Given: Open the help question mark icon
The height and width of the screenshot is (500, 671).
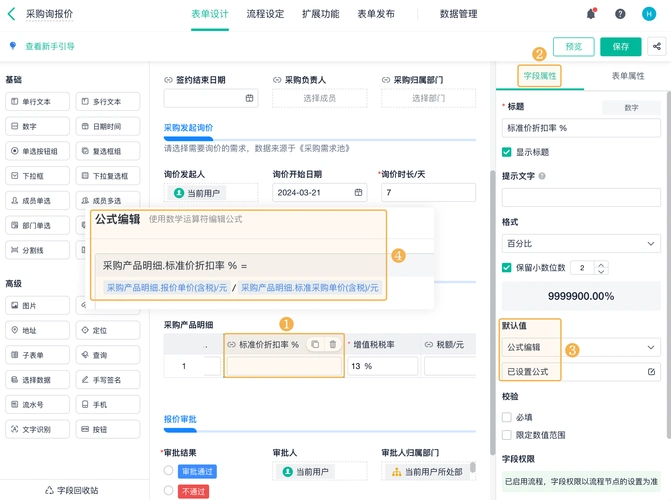Looking at the screenshot, I should point(620,14).
